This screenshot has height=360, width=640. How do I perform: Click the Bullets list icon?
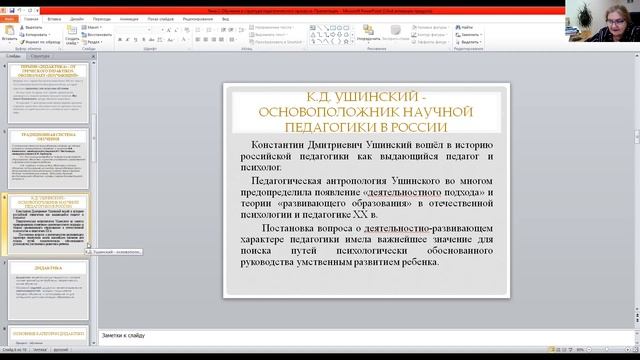(x=198, y=30)
